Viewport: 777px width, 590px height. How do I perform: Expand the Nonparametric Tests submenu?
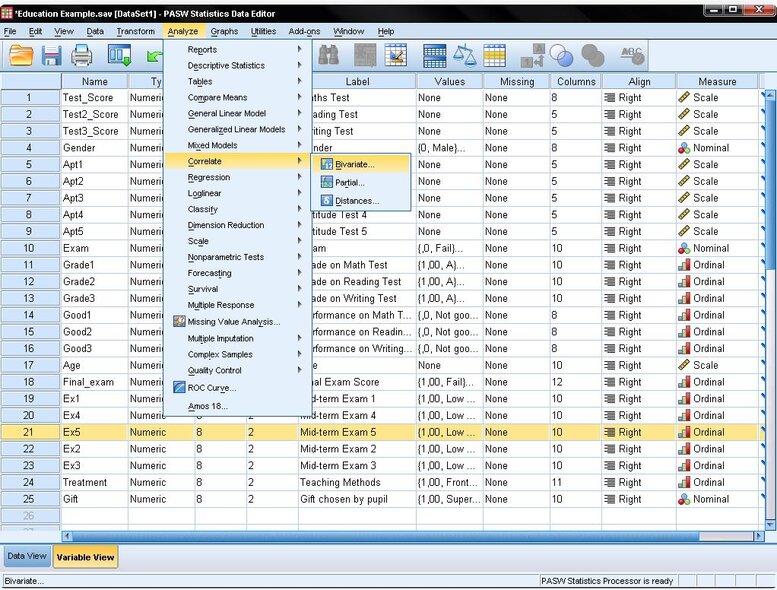[x=239, y=257]
